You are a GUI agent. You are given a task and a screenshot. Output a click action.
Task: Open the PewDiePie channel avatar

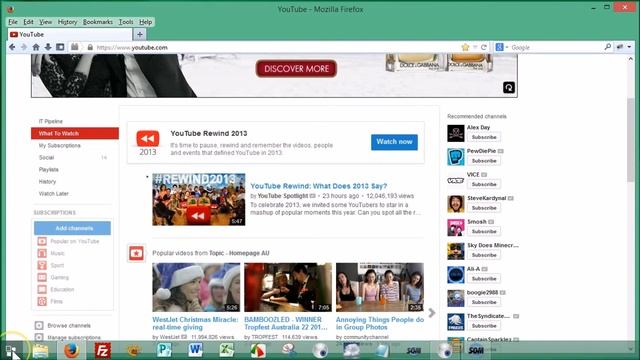point(456,157)
